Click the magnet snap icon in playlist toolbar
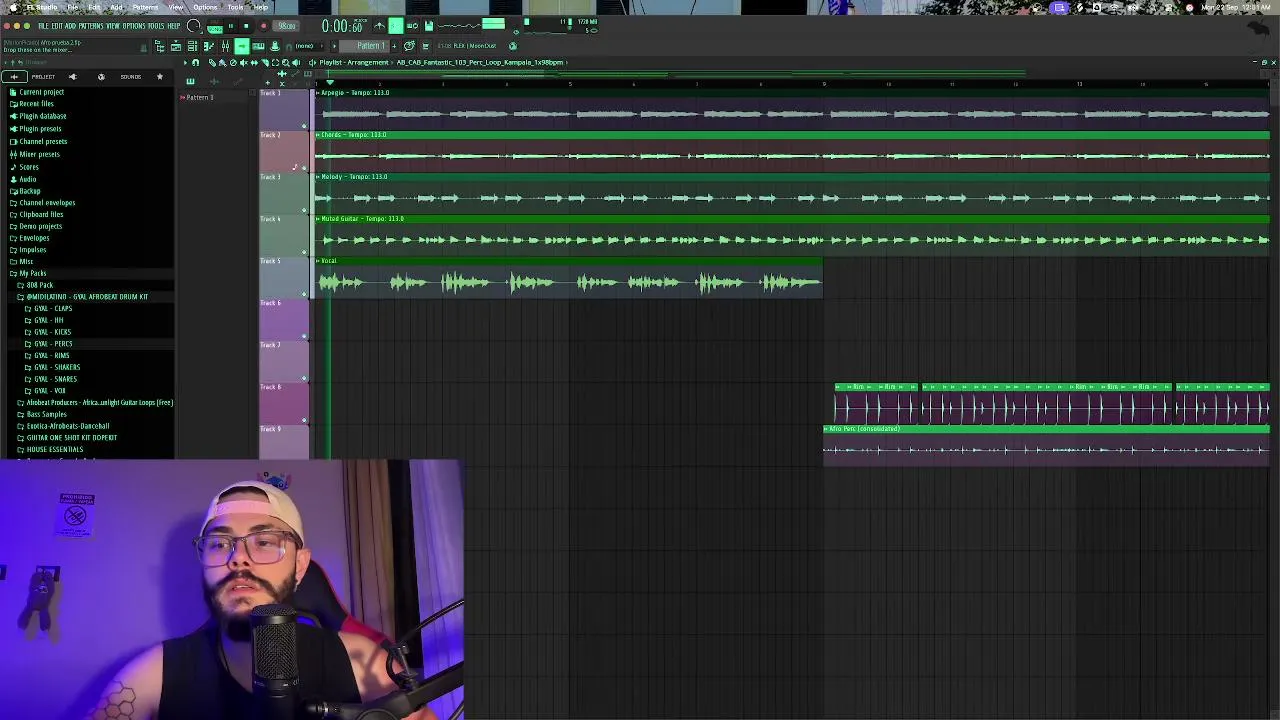The width and height of the screenshot is (1280, 720). (195, 62)
